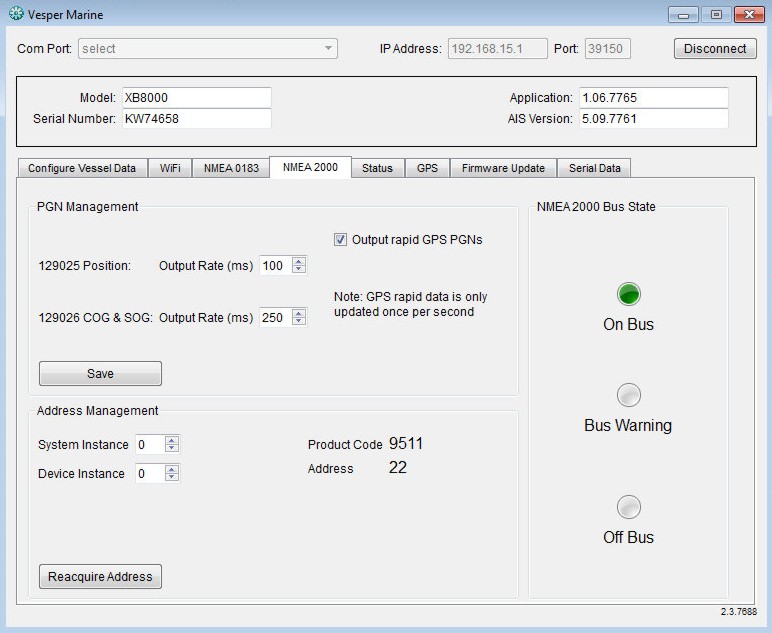
Task: Go to the GPS tab
Action: point(427,168)
